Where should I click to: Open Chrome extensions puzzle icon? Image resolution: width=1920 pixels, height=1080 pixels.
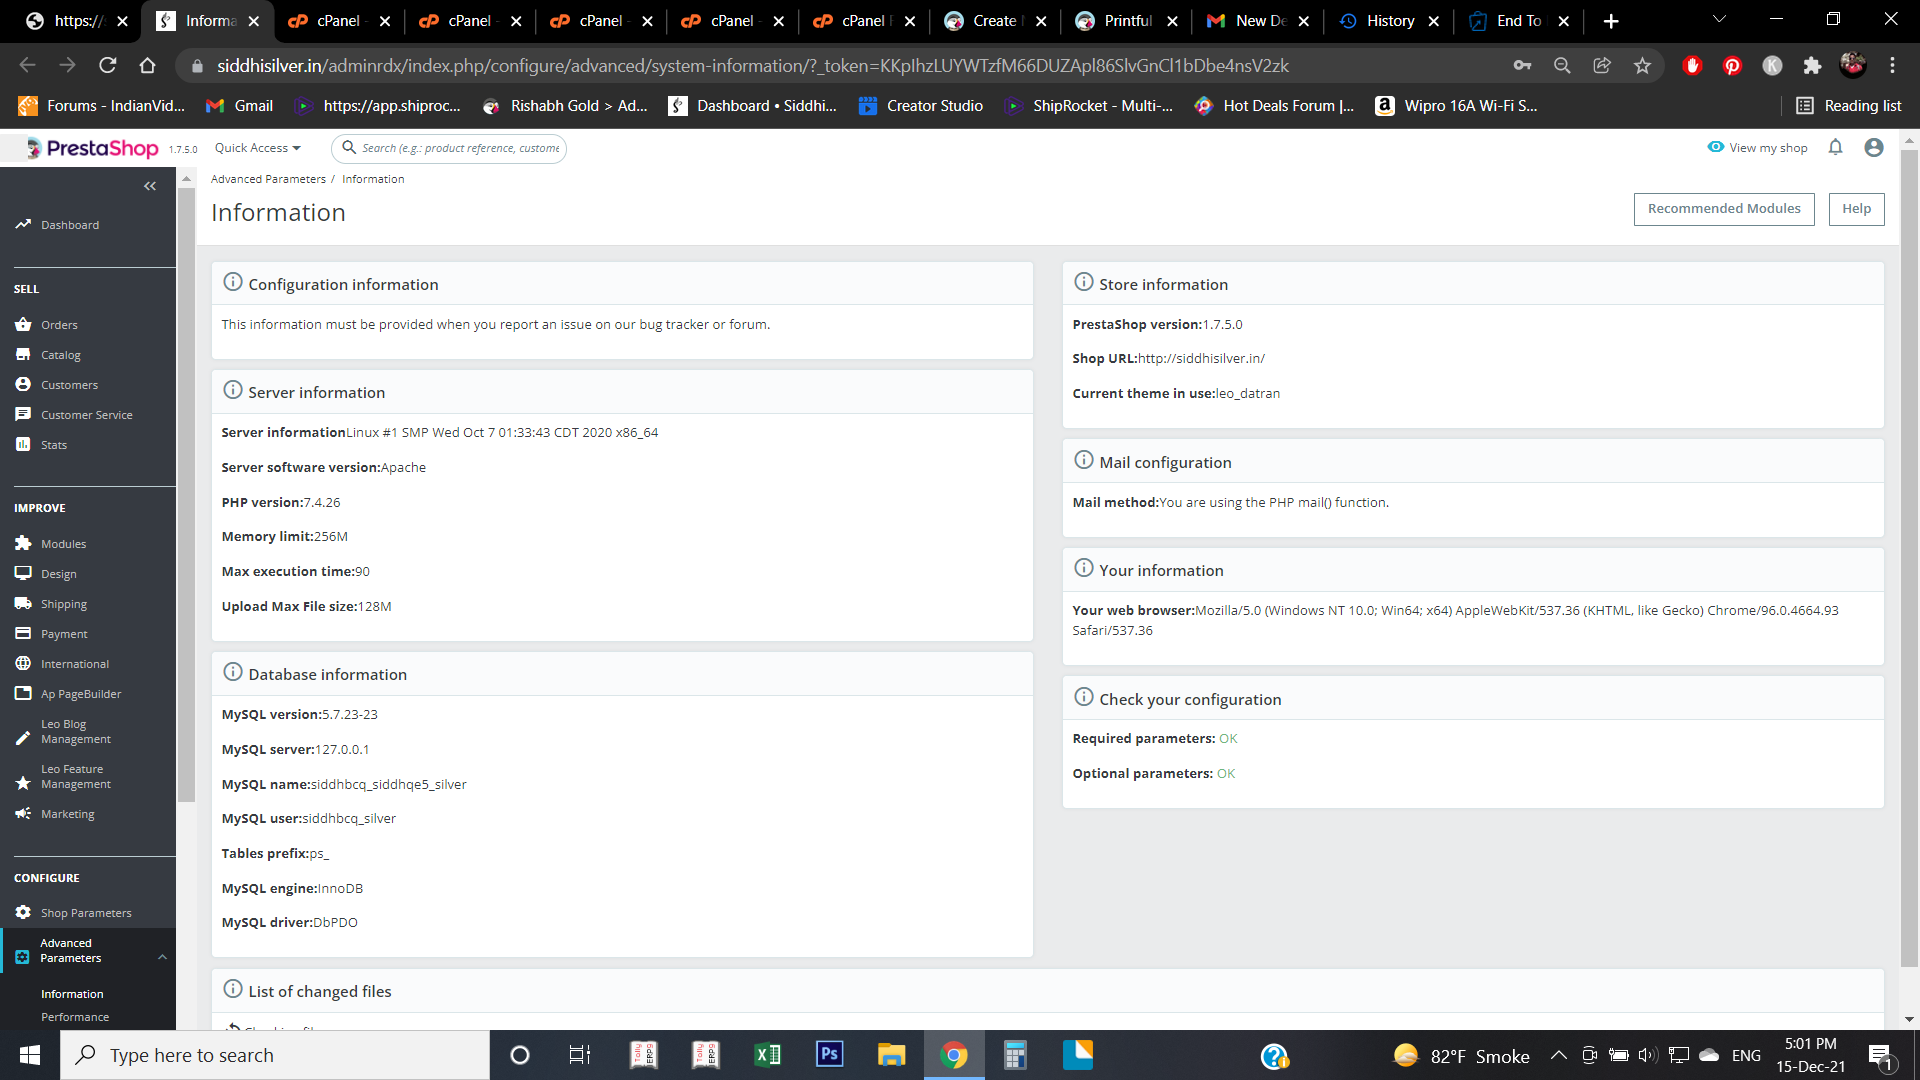[x=1812, y=65]
